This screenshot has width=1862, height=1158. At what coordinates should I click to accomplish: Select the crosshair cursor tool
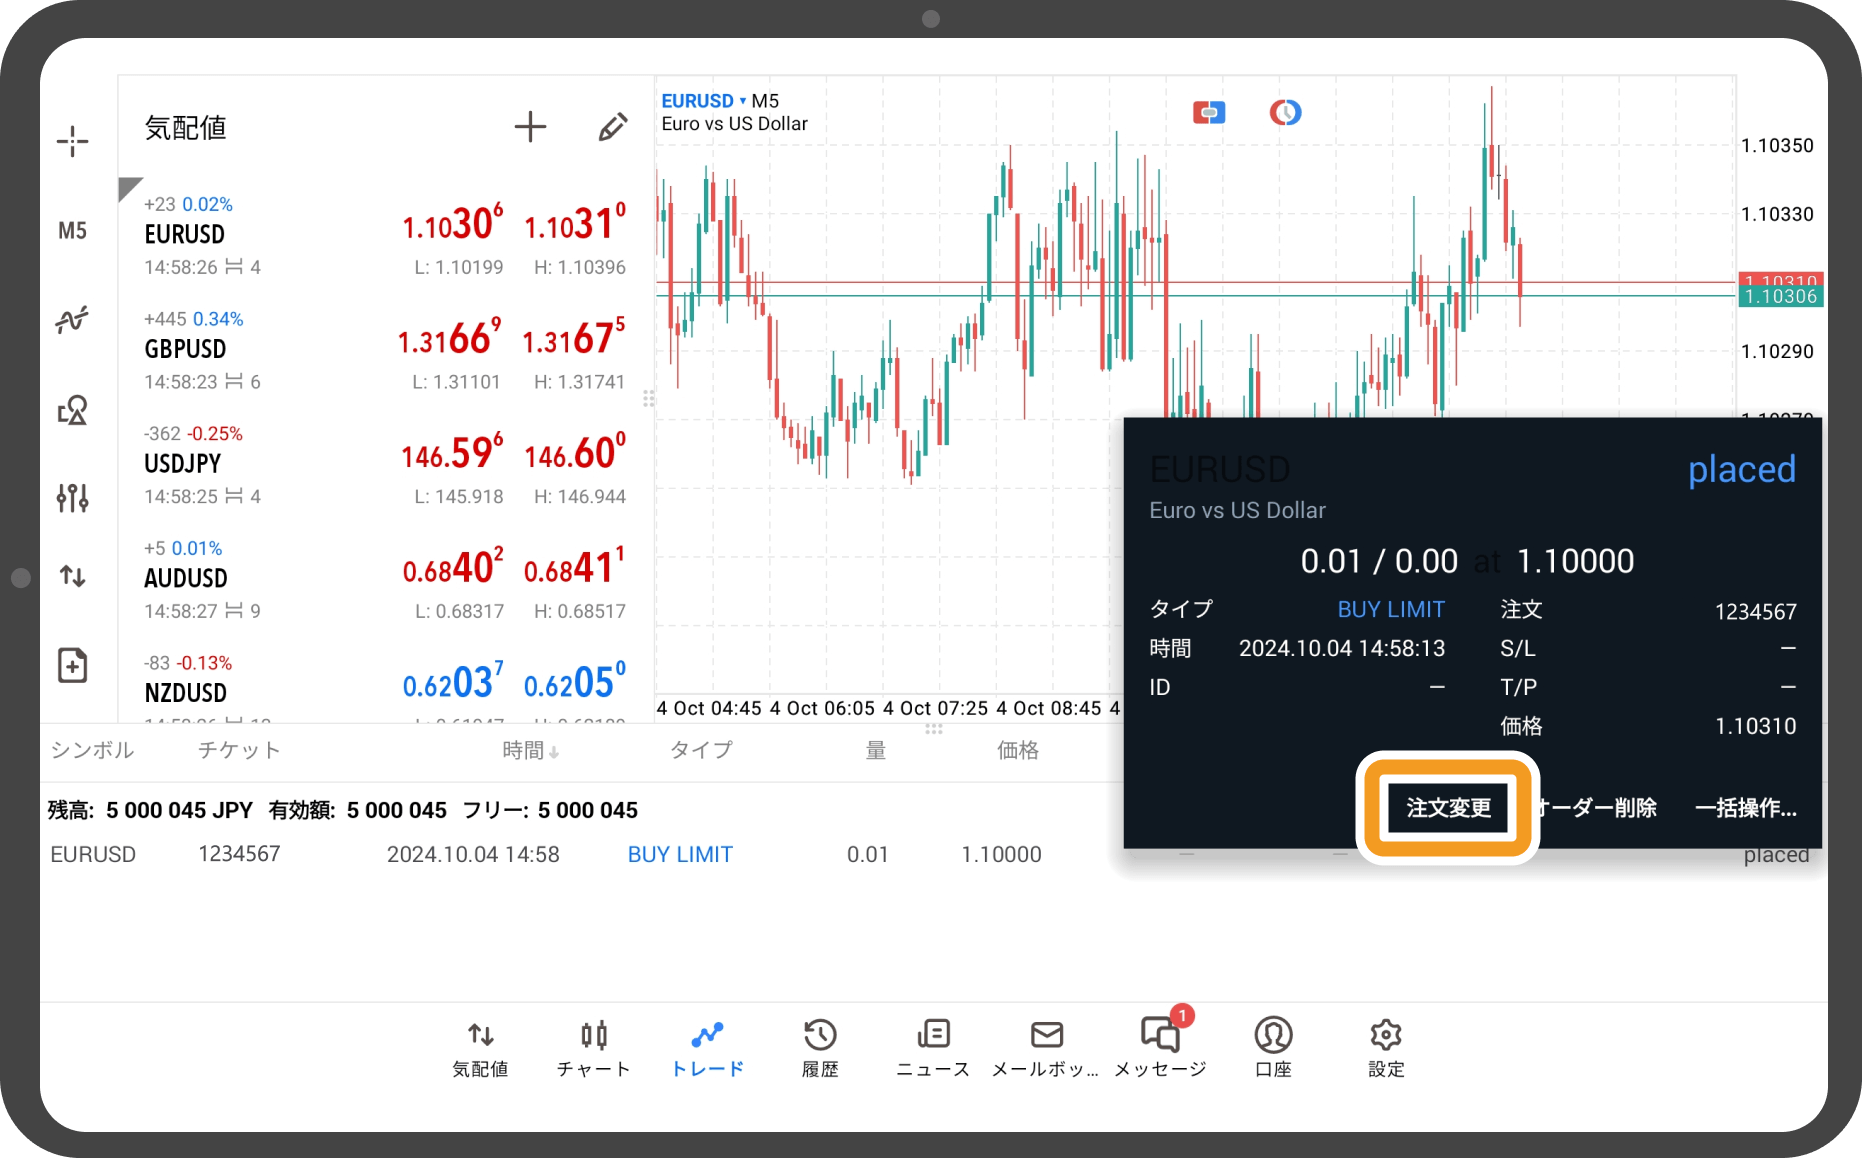pos(72,141)
